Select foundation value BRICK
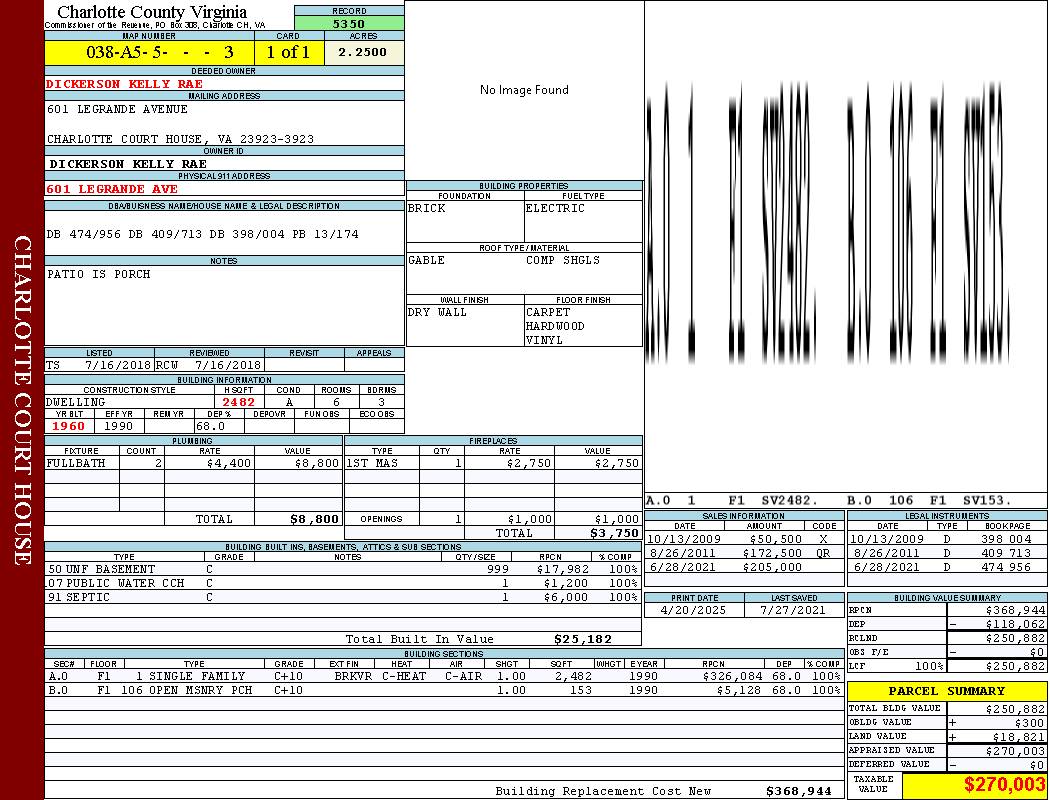The width and height of the screenshot is (1050, 800). pyautogui.click(x=427, y=208)
